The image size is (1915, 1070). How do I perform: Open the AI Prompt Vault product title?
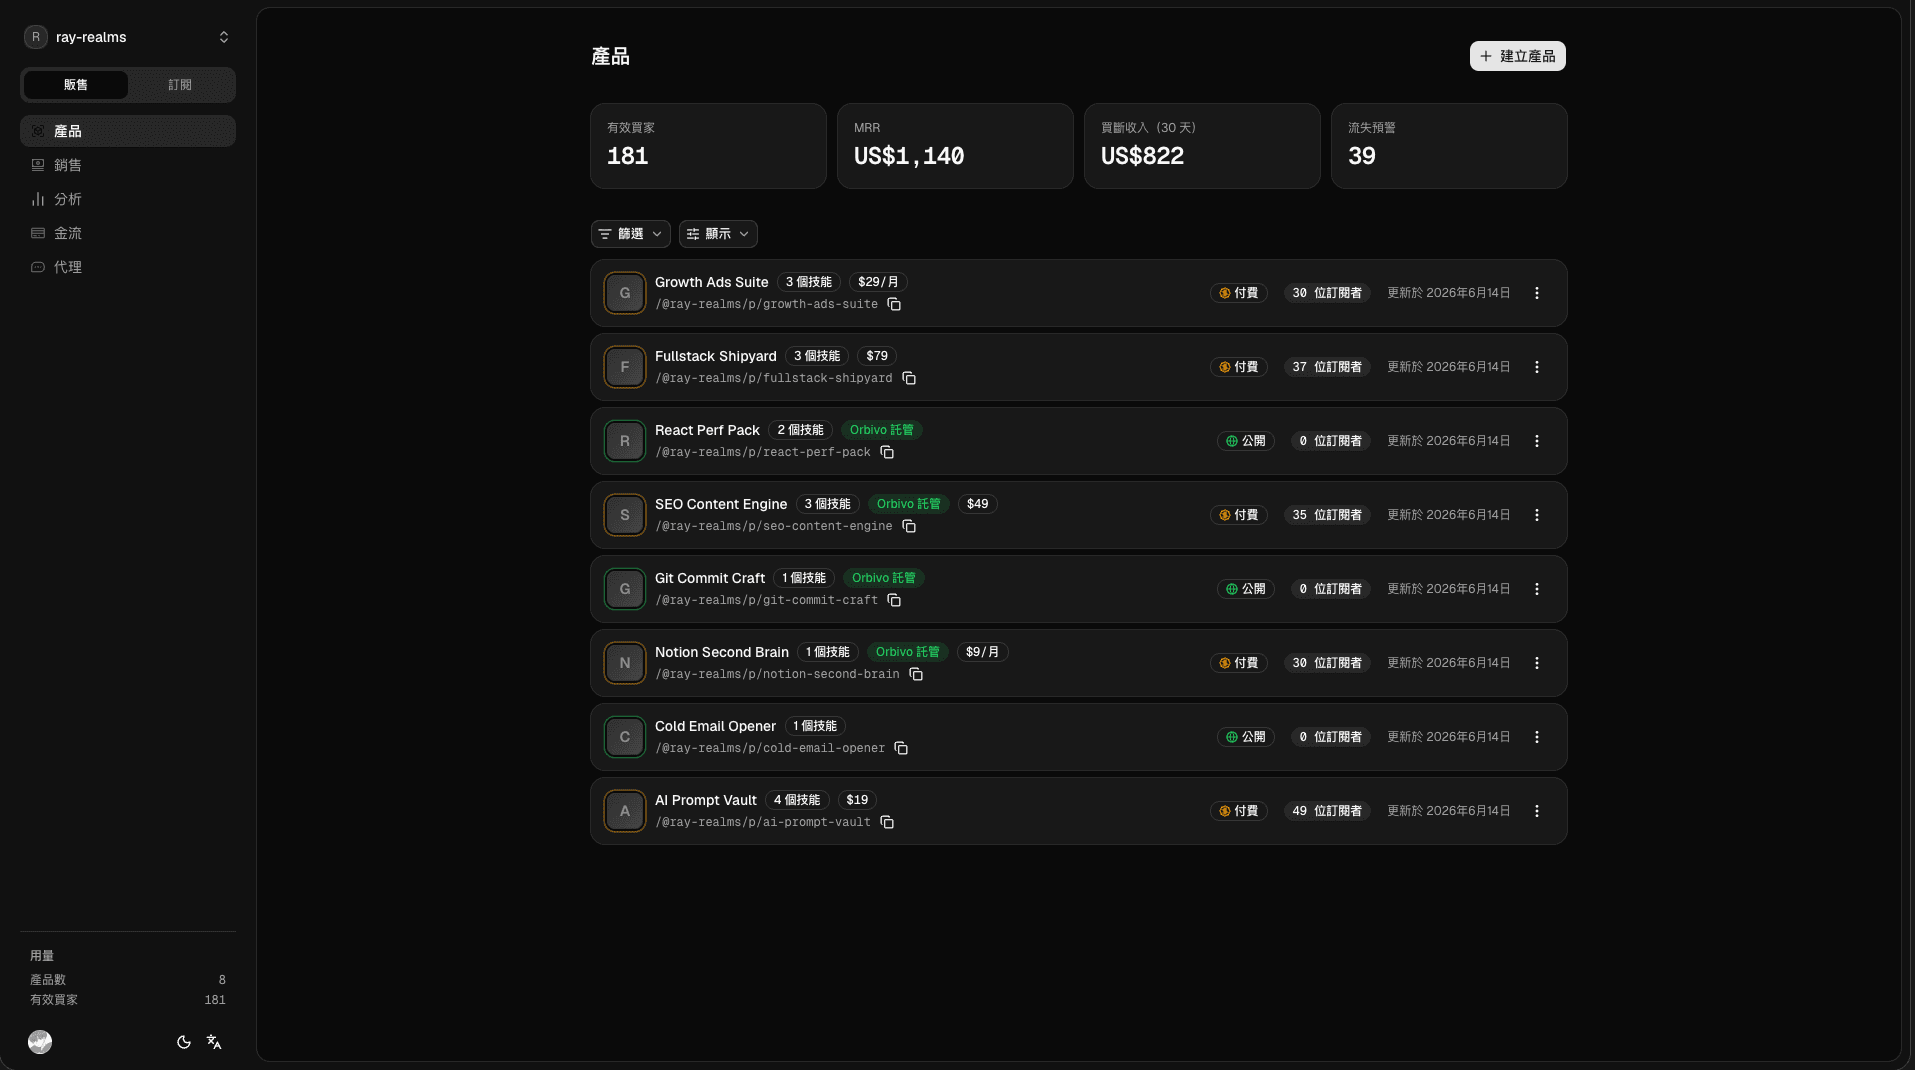[706, 800]
